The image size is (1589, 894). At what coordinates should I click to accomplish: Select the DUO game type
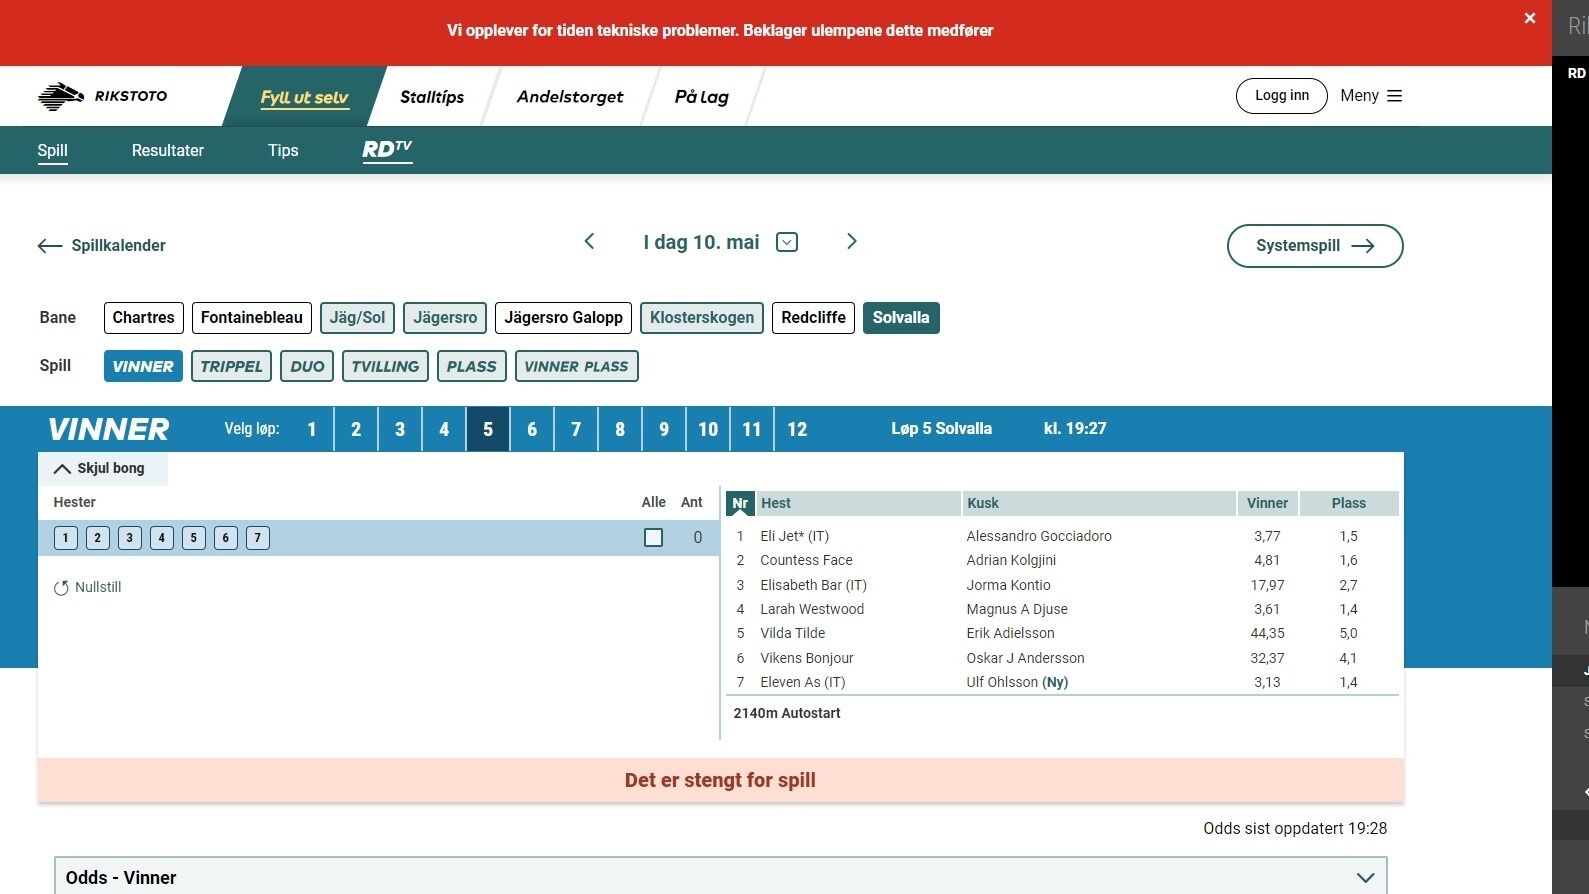[x=307, y=366]
